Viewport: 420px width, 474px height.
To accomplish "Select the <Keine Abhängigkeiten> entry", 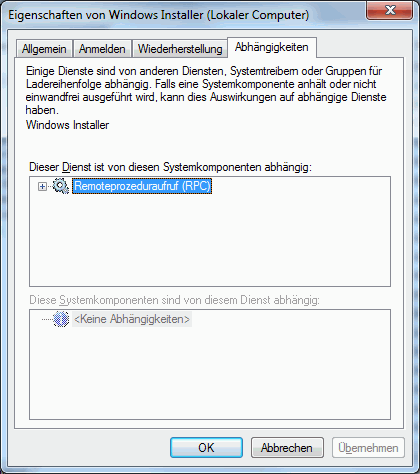I will click(132, 319).
